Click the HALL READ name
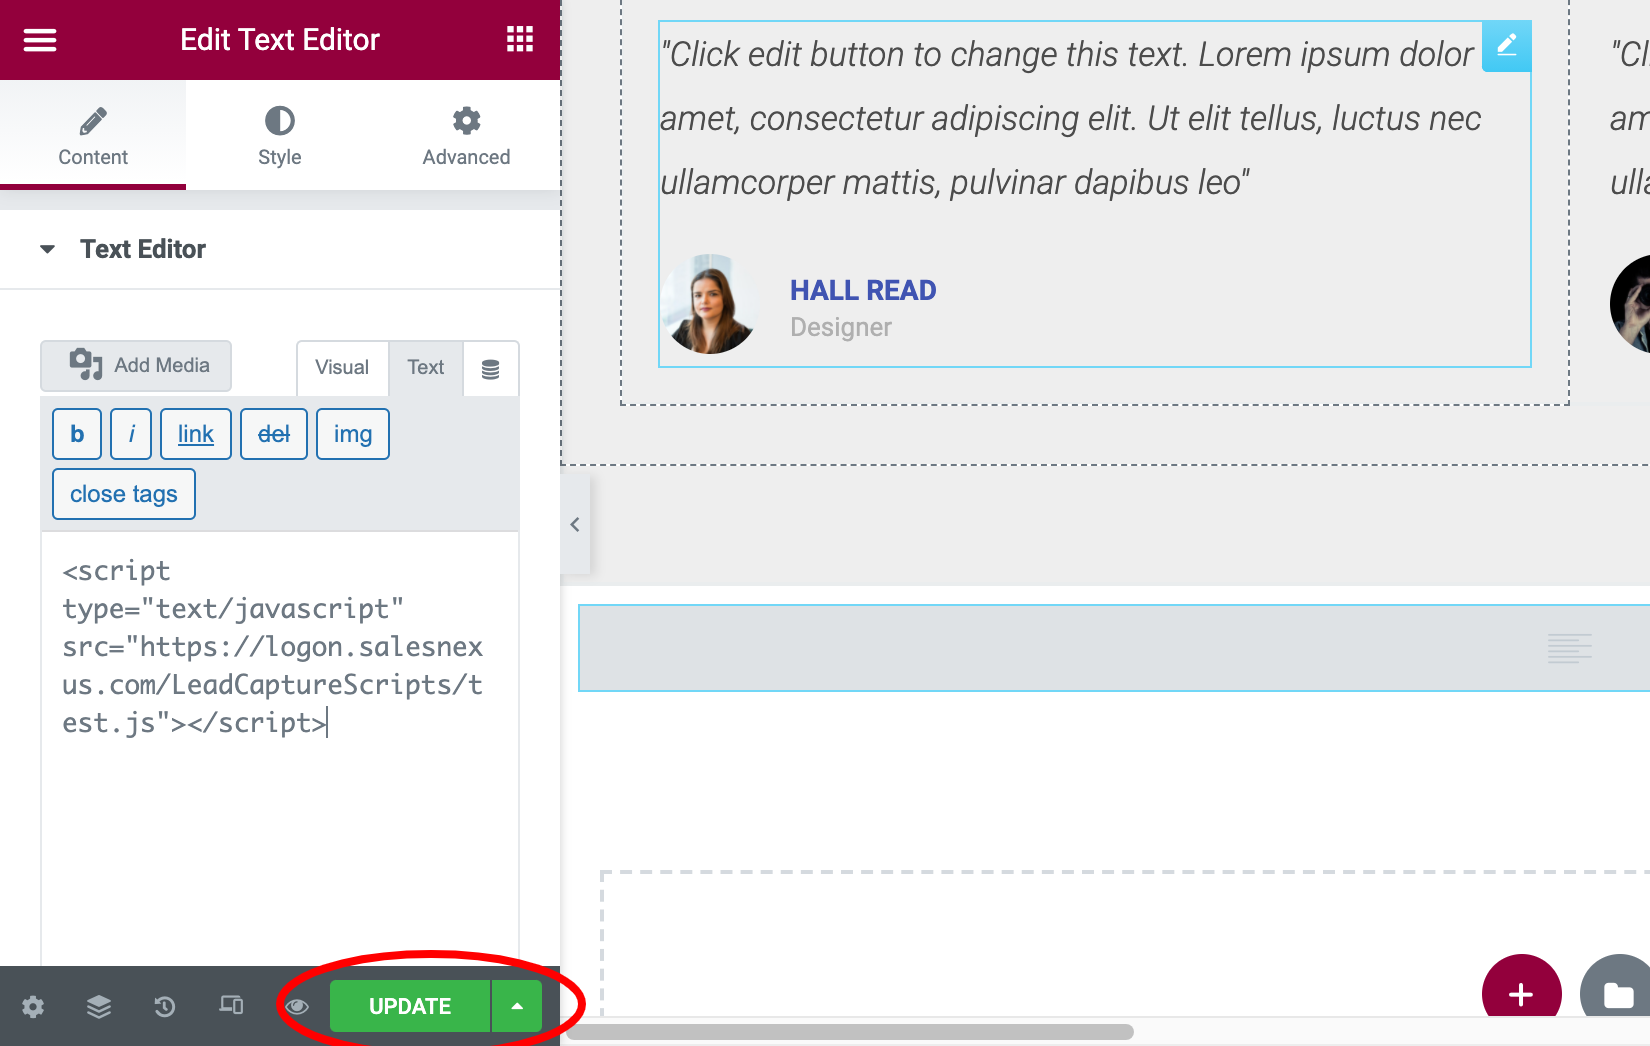The width and height of the screenshot is (1650, 1046). 863,290
